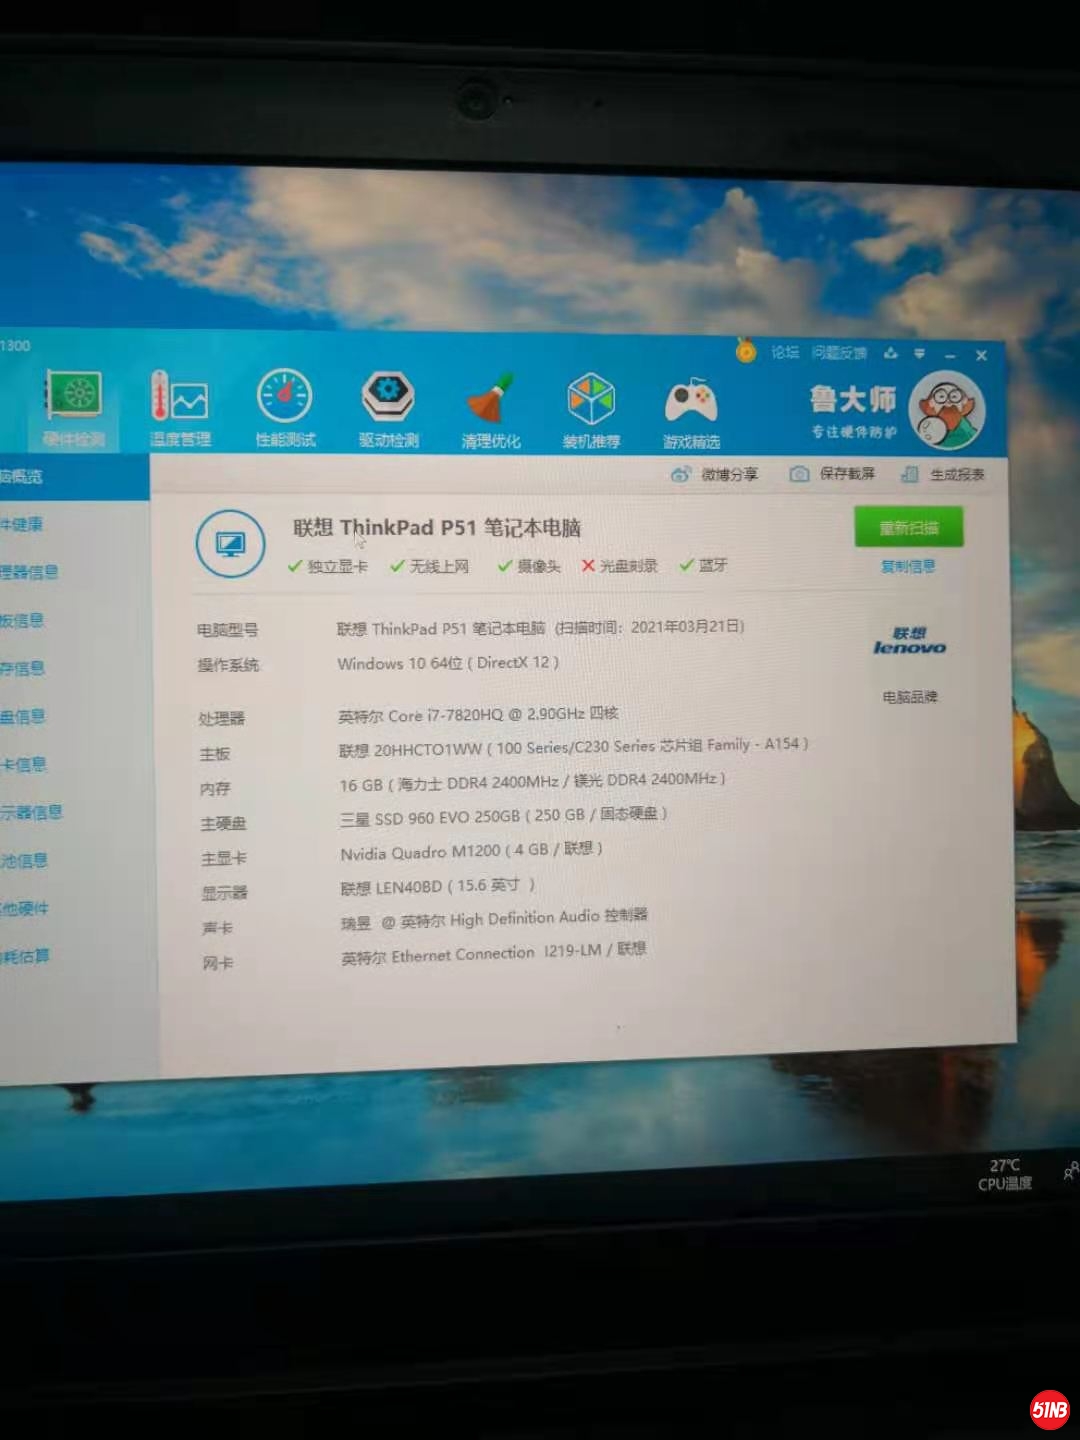Click the ThinkPad P51 笔记本电脑 title heading
The height and width of the screenshot is (1440, 1080).
tap(437, 527)
